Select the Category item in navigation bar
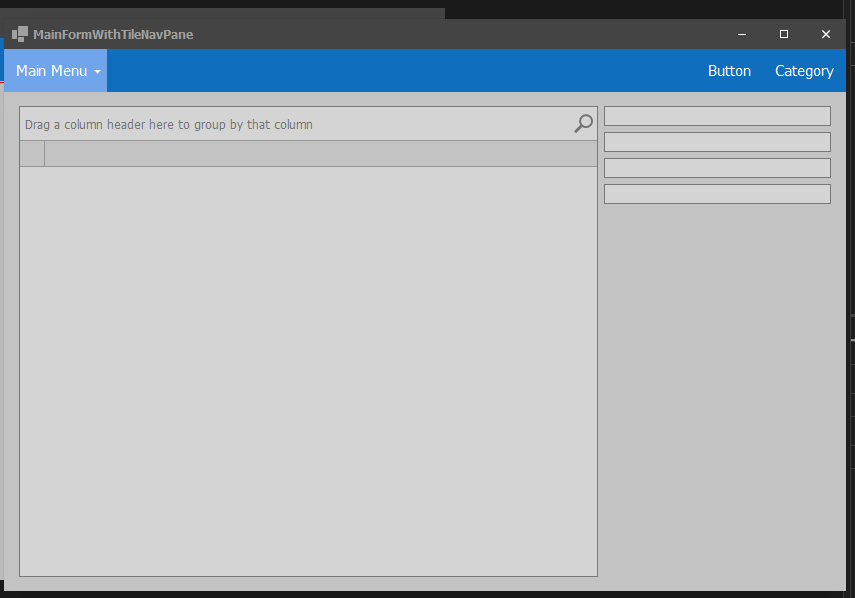This screenshot has height=598, width=855. click(x=804, y=71)
